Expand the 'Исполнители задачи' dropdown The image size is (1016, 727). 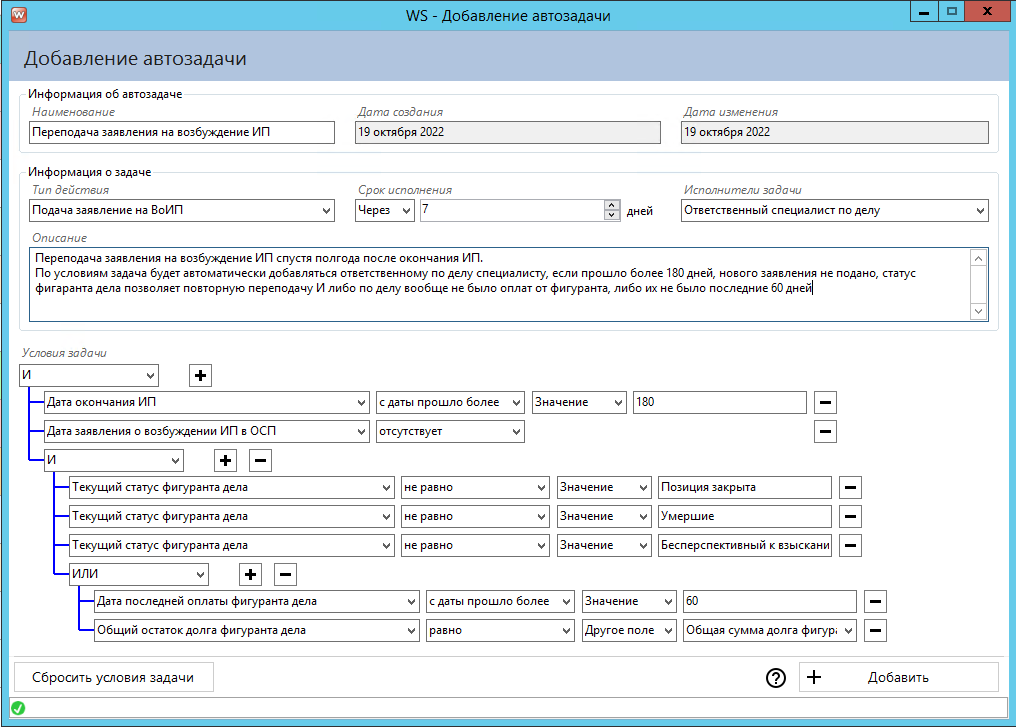tap(834, 210)
